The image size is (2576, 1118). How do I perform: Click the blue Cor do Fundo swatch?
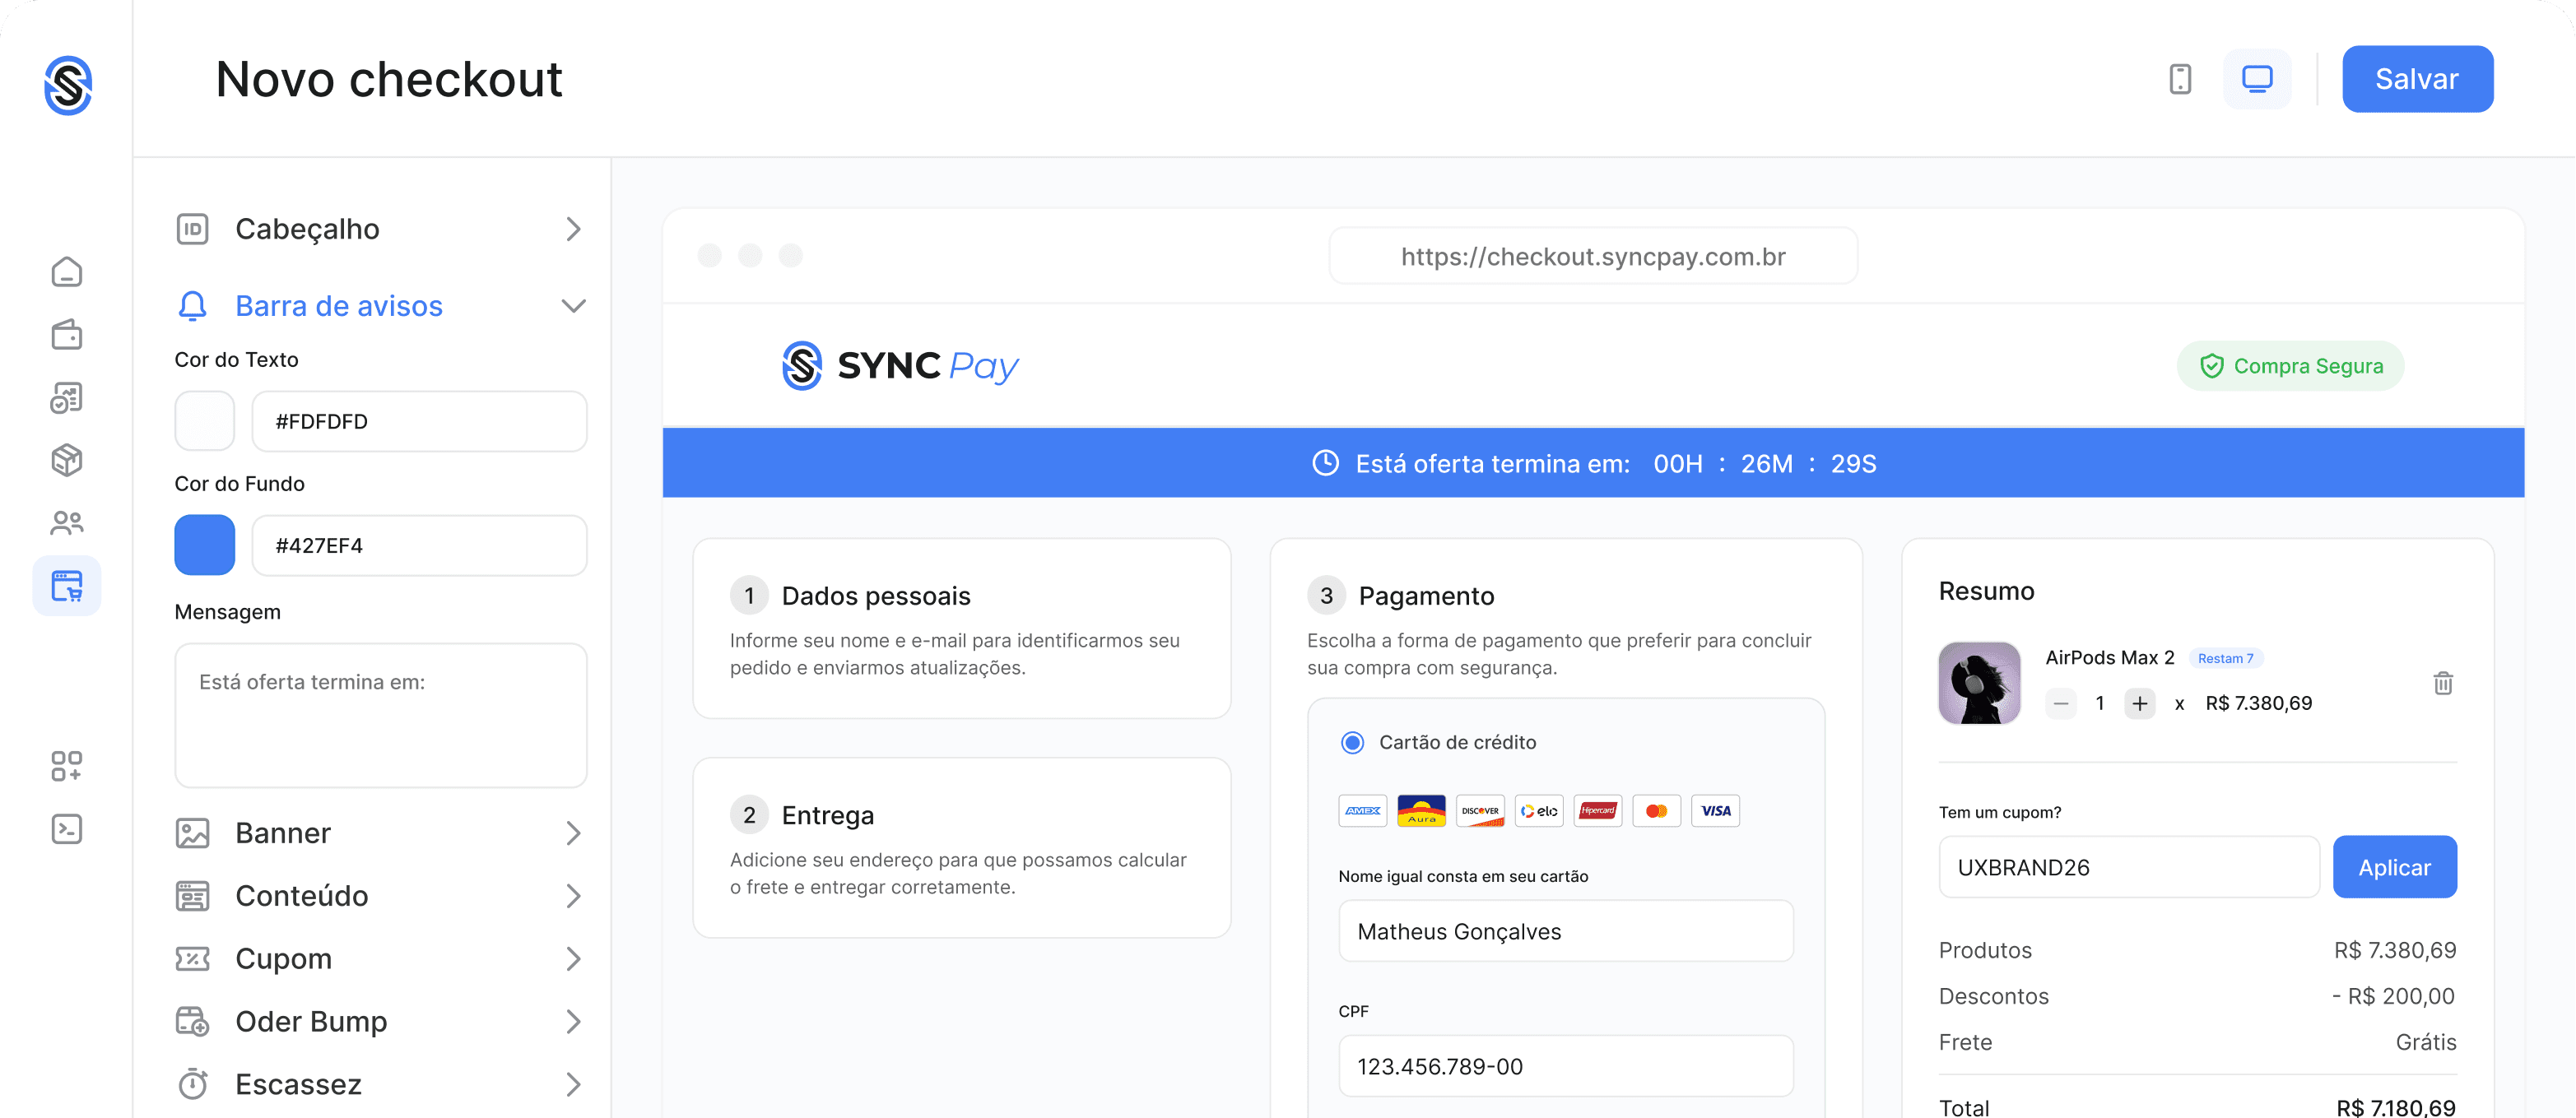click(205, 545)
